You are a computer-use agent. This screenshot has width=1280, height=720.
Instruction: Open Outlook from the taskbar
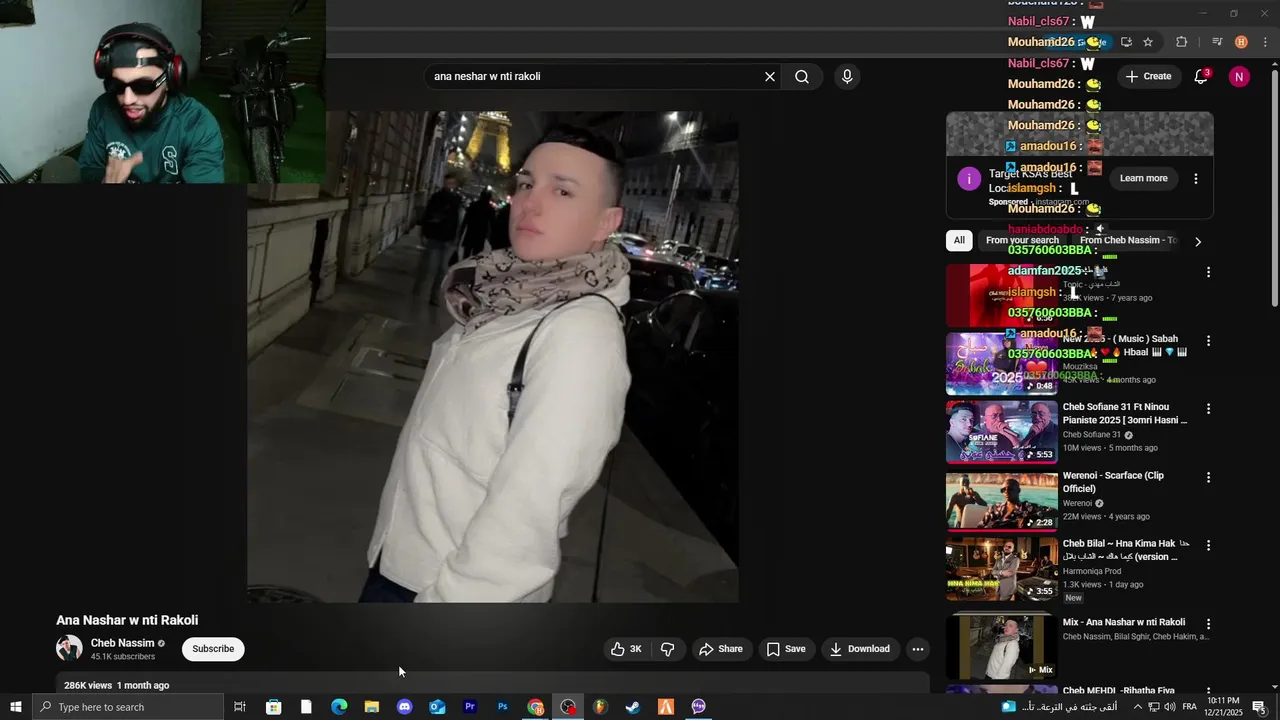[437, 707]
